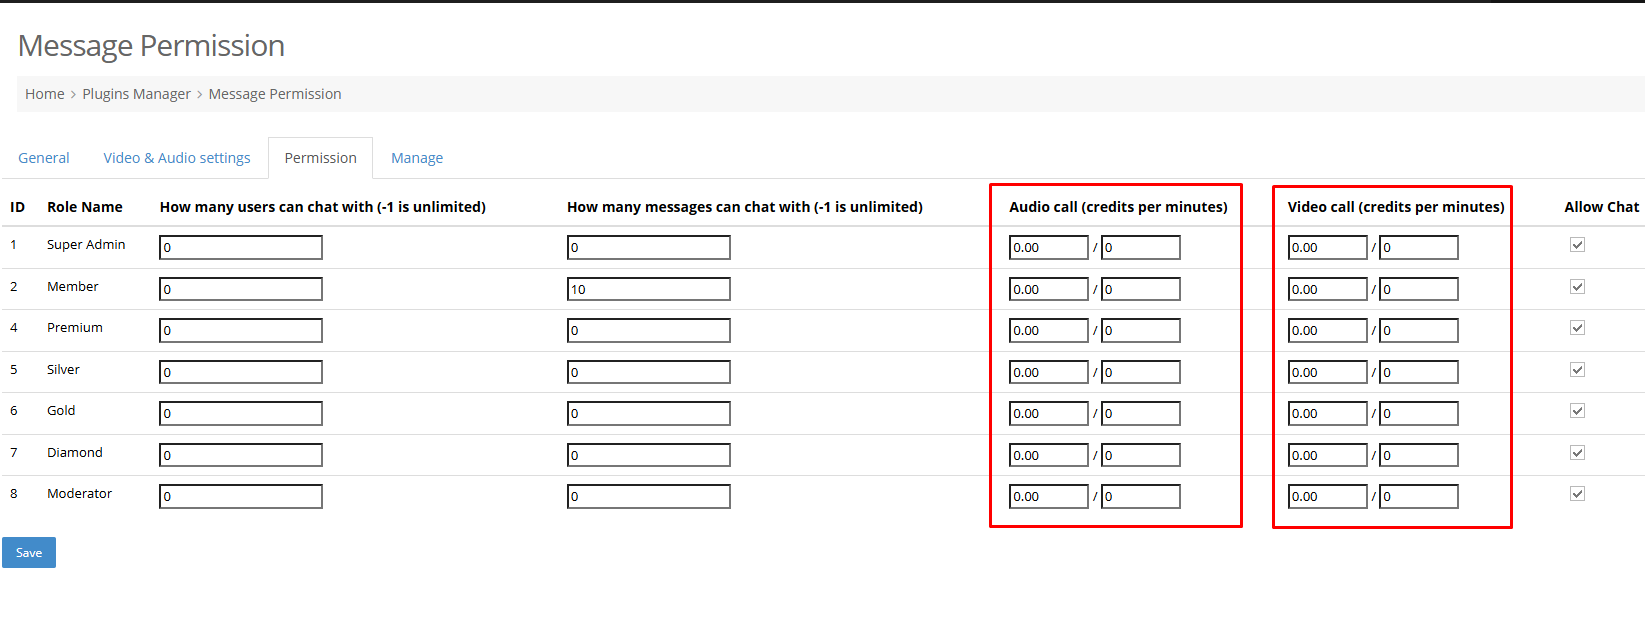Edit Member audio call credits field
This screenshot has width=1645, height=622.
[1049, 289]
